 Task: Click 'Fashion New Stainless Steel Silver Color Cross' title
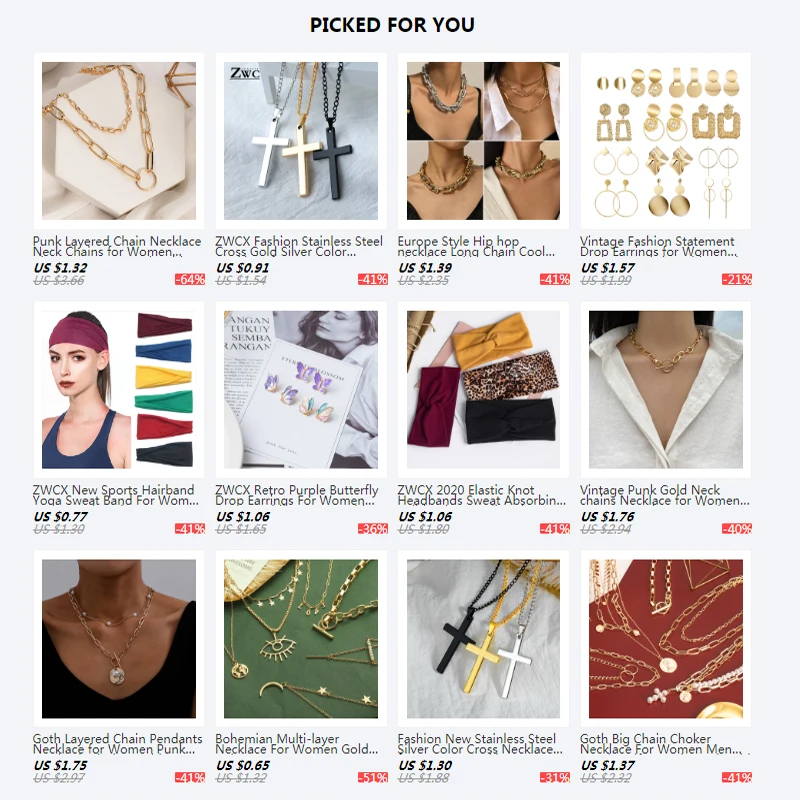(x=480, y=744)
